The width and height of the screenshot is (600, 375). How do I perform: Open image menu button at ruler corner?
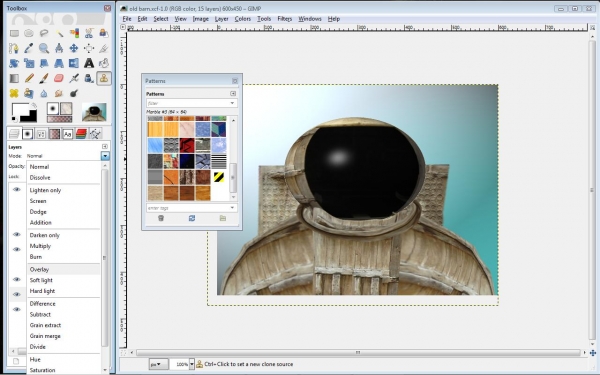click(x=123, y=27)
